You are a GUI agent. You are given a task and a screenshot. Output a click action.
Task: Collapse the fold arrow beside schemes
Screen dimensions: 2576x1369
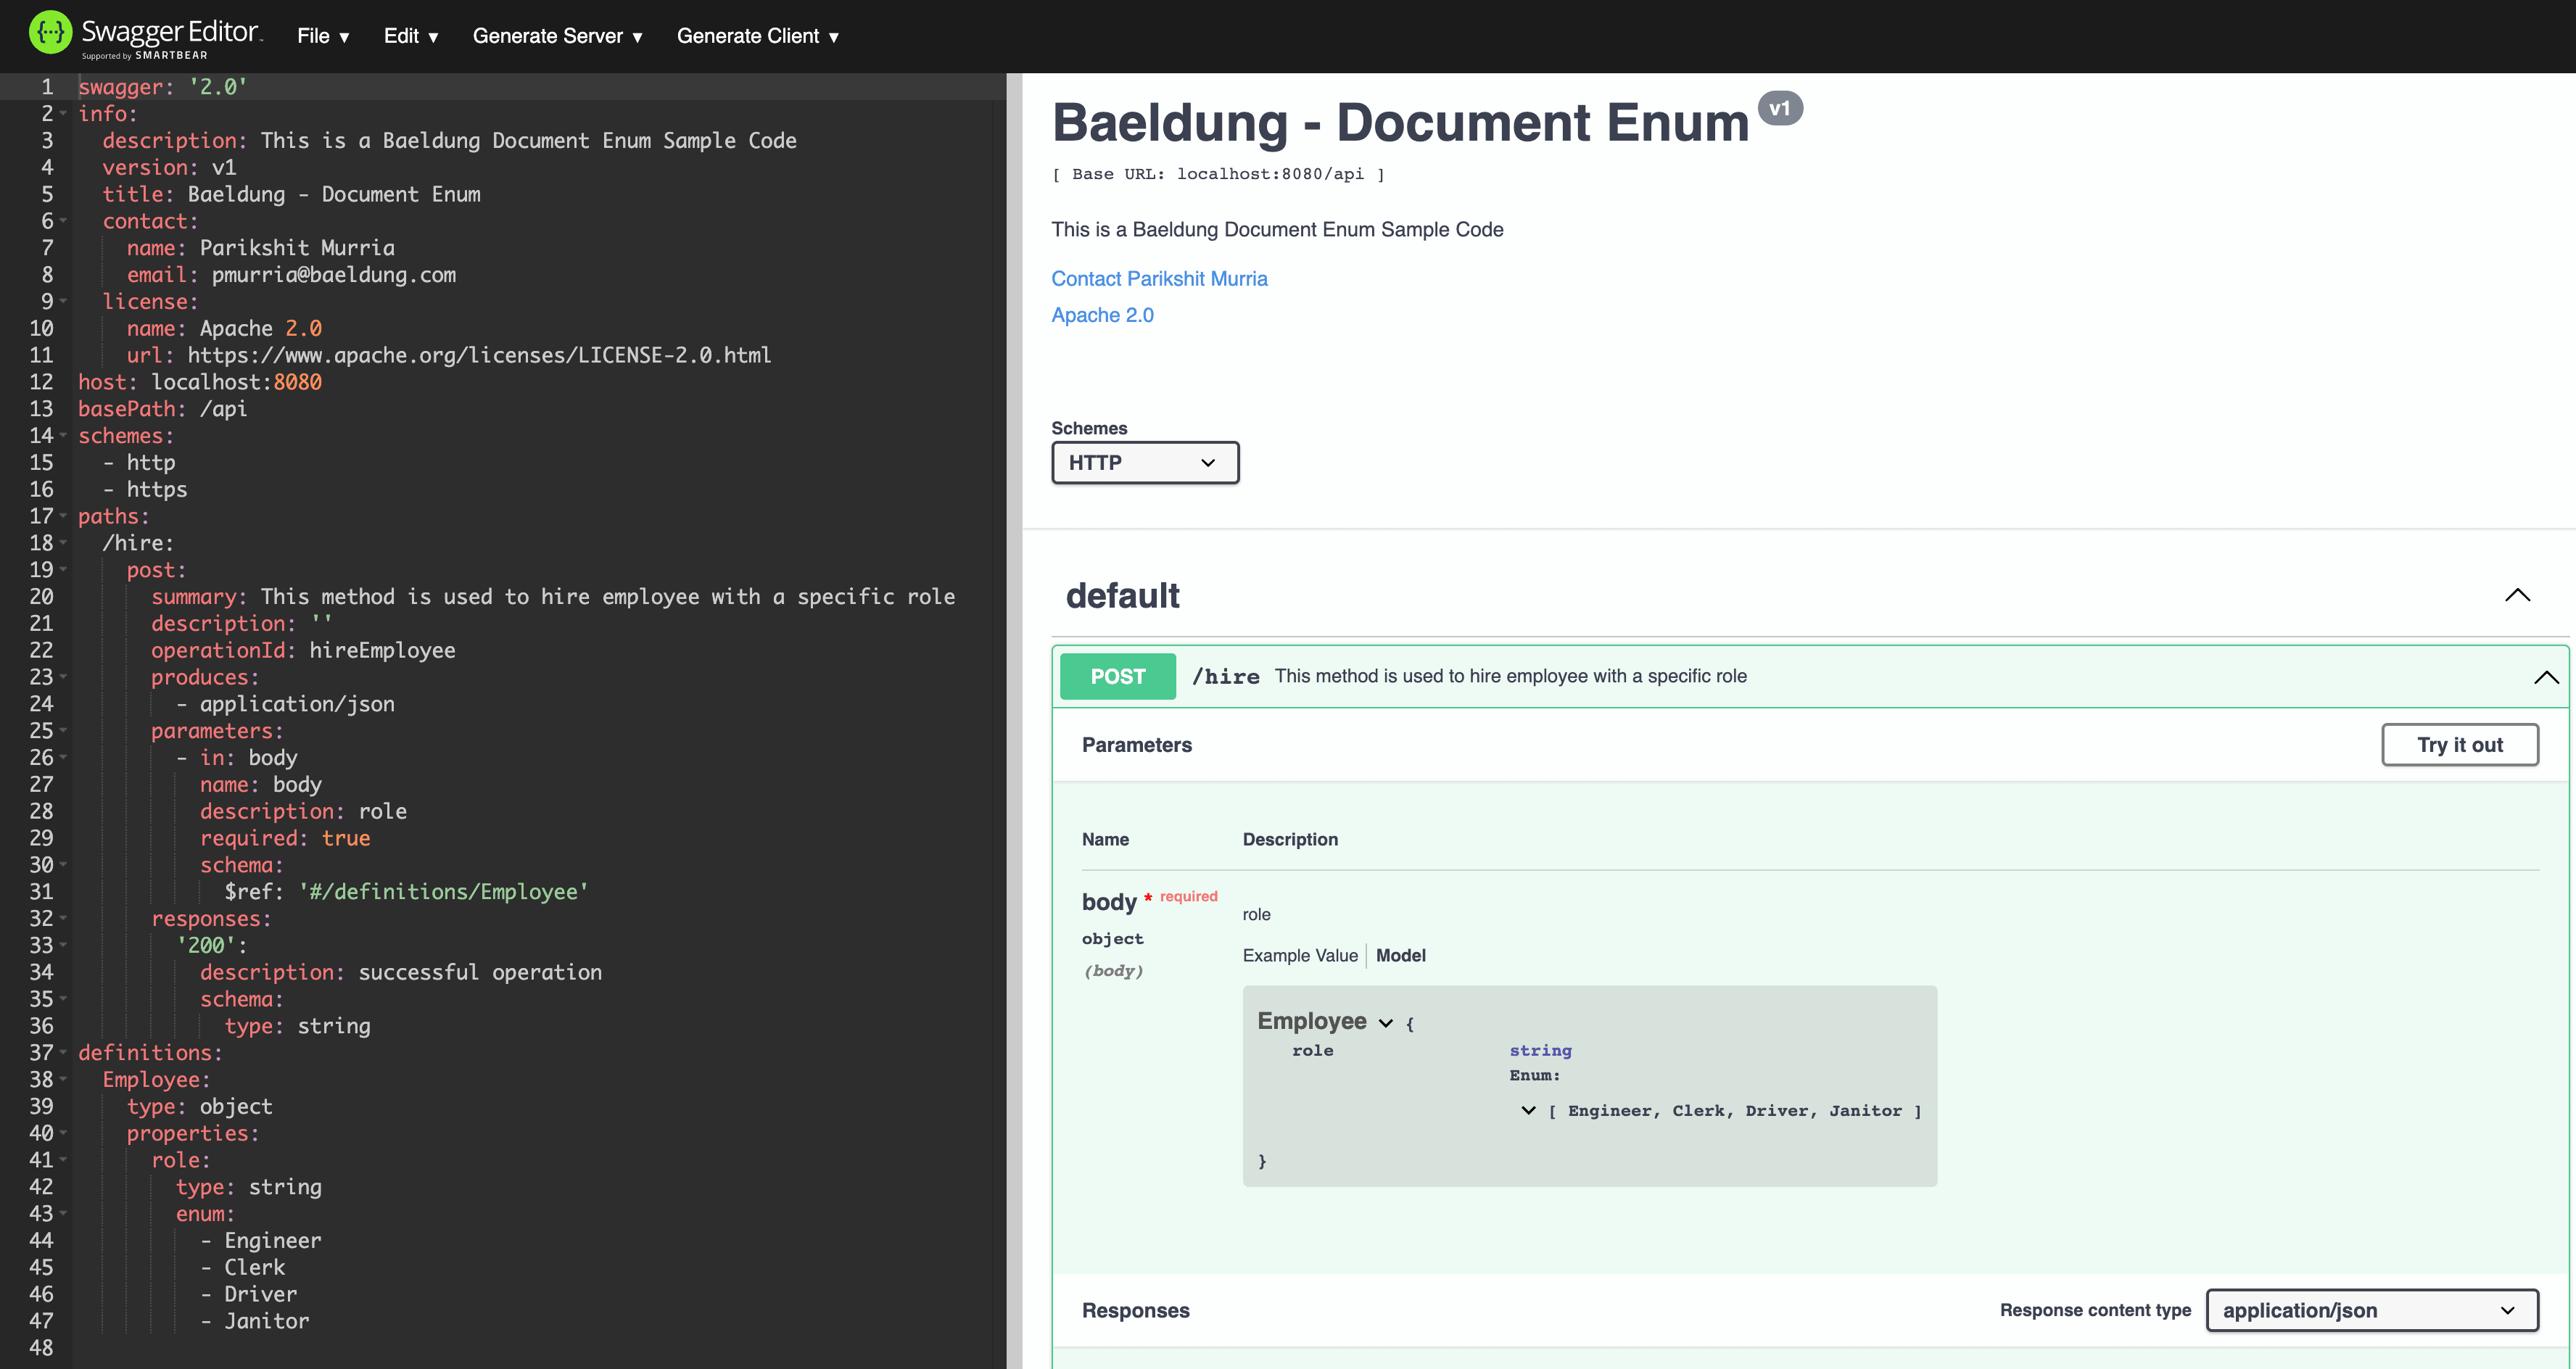[x=63, y=437]
